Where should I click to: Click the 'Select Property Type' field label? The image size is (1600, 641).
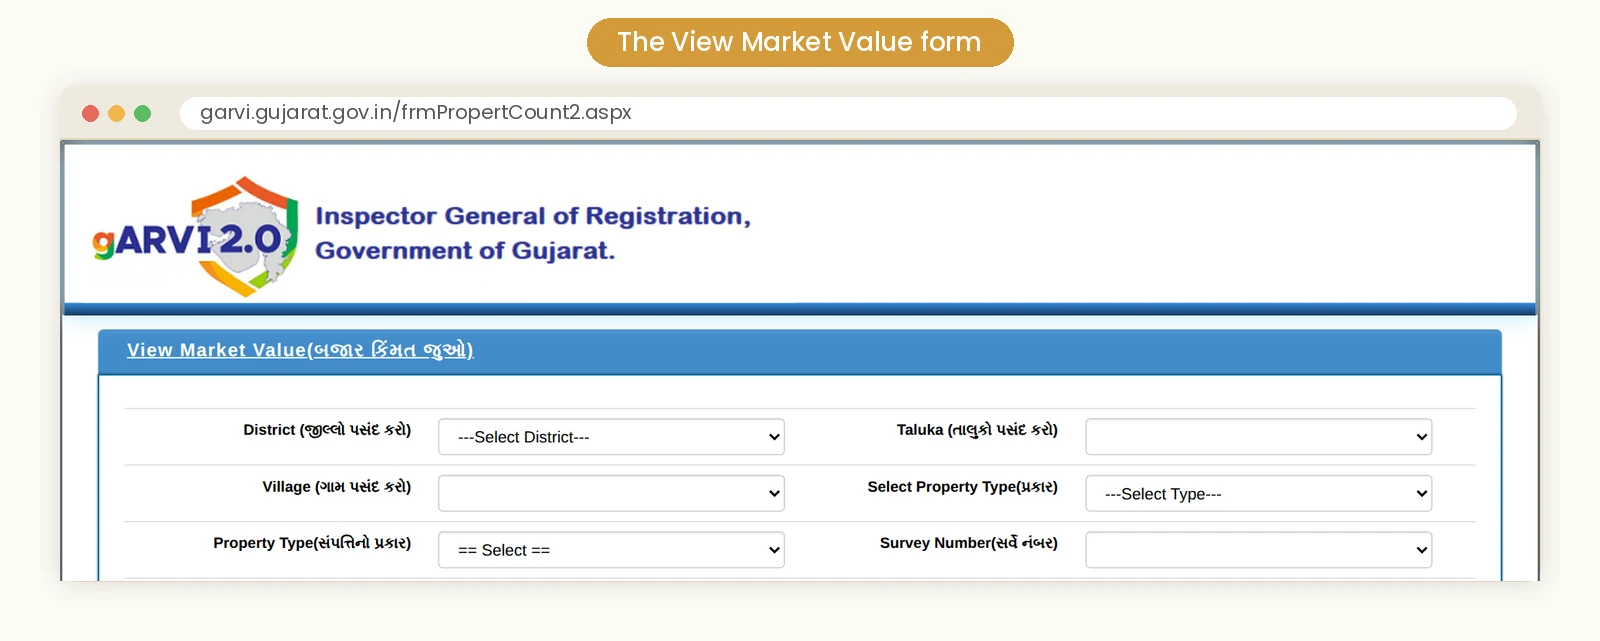pos(963,487)
